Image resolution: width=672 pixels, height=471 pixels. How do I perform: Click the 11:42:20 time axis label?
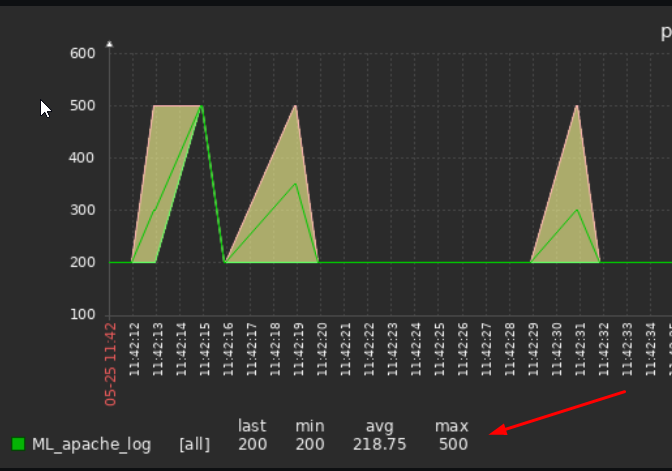[322, 350]
